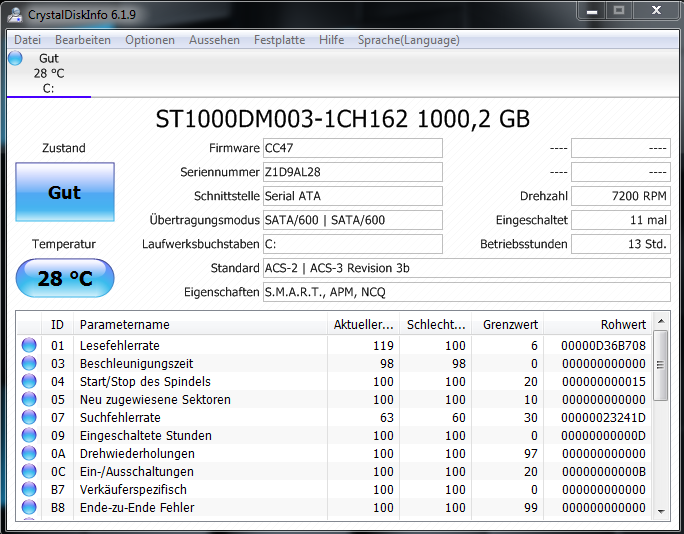Click the SMART list scroll up arrow
Viewport: 684px width, 534px height.
(x=661, y=322)
